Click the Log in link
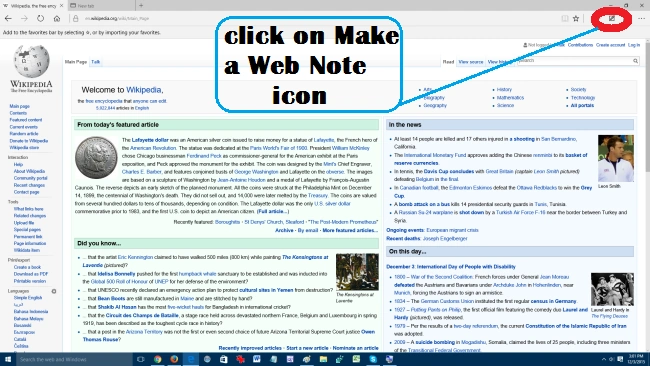The width and height of the screenshot is (650, 366). click(634, 45)
